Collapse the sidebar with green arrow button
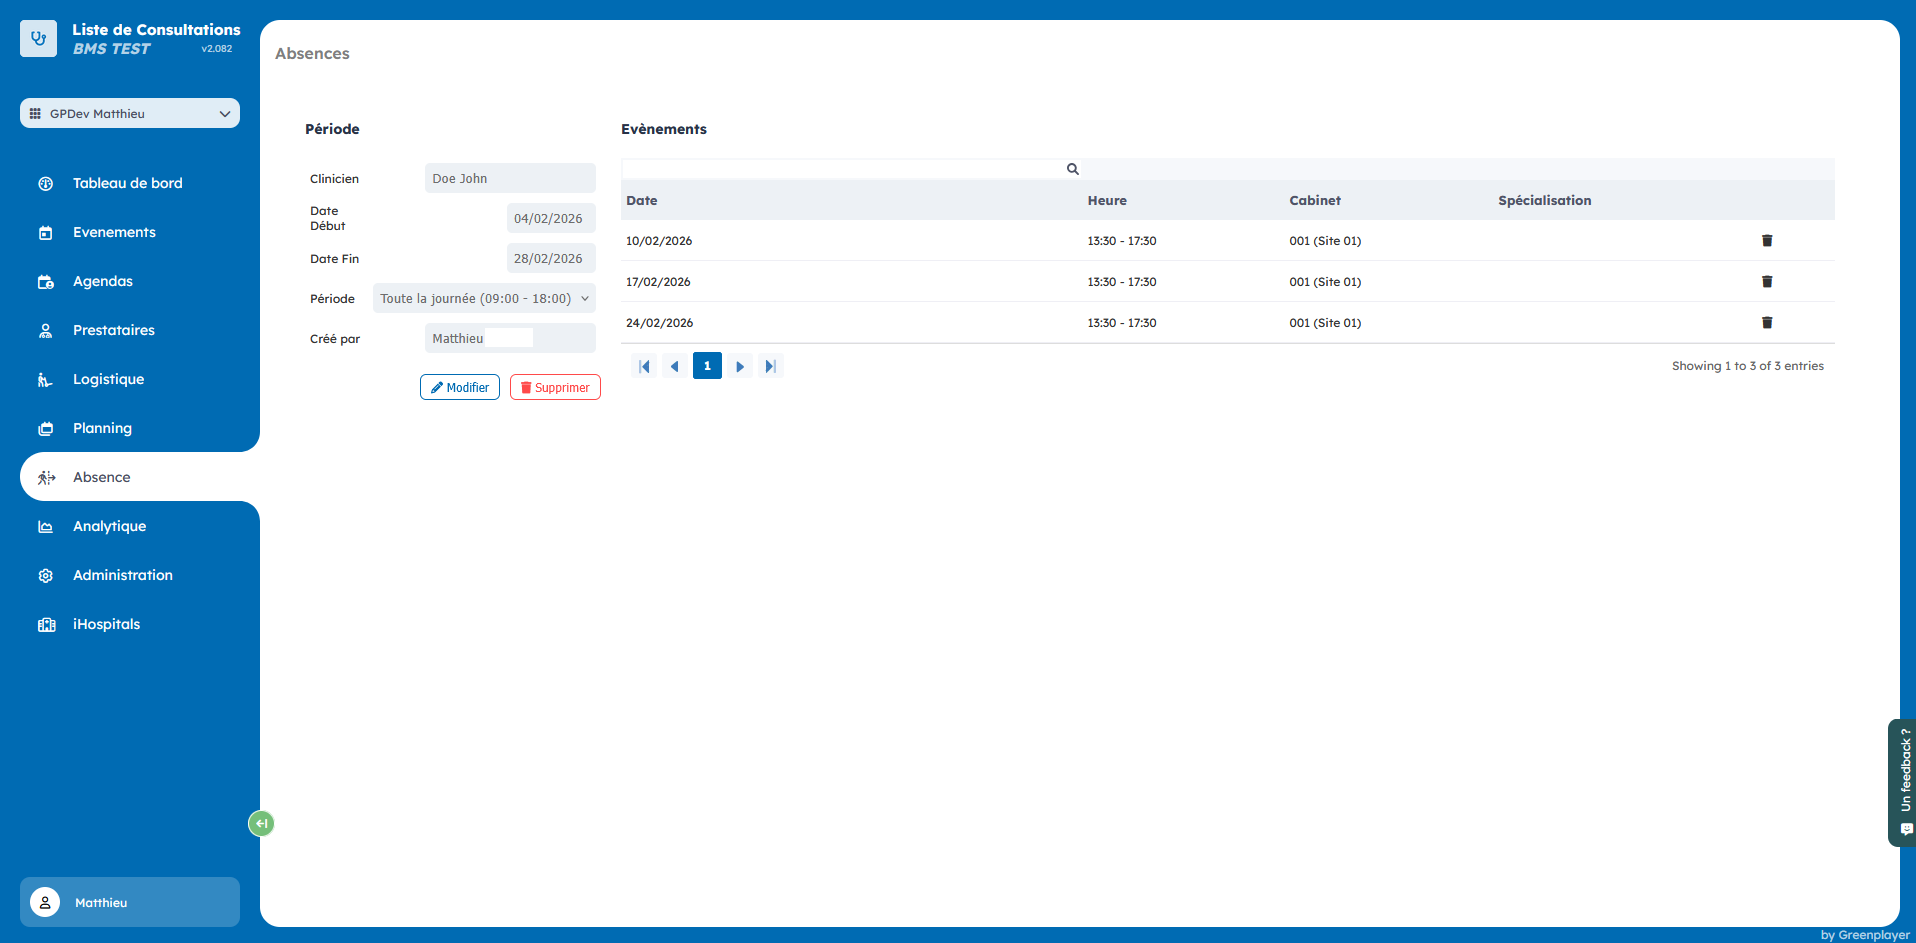1916x943 pixels. 261,823
